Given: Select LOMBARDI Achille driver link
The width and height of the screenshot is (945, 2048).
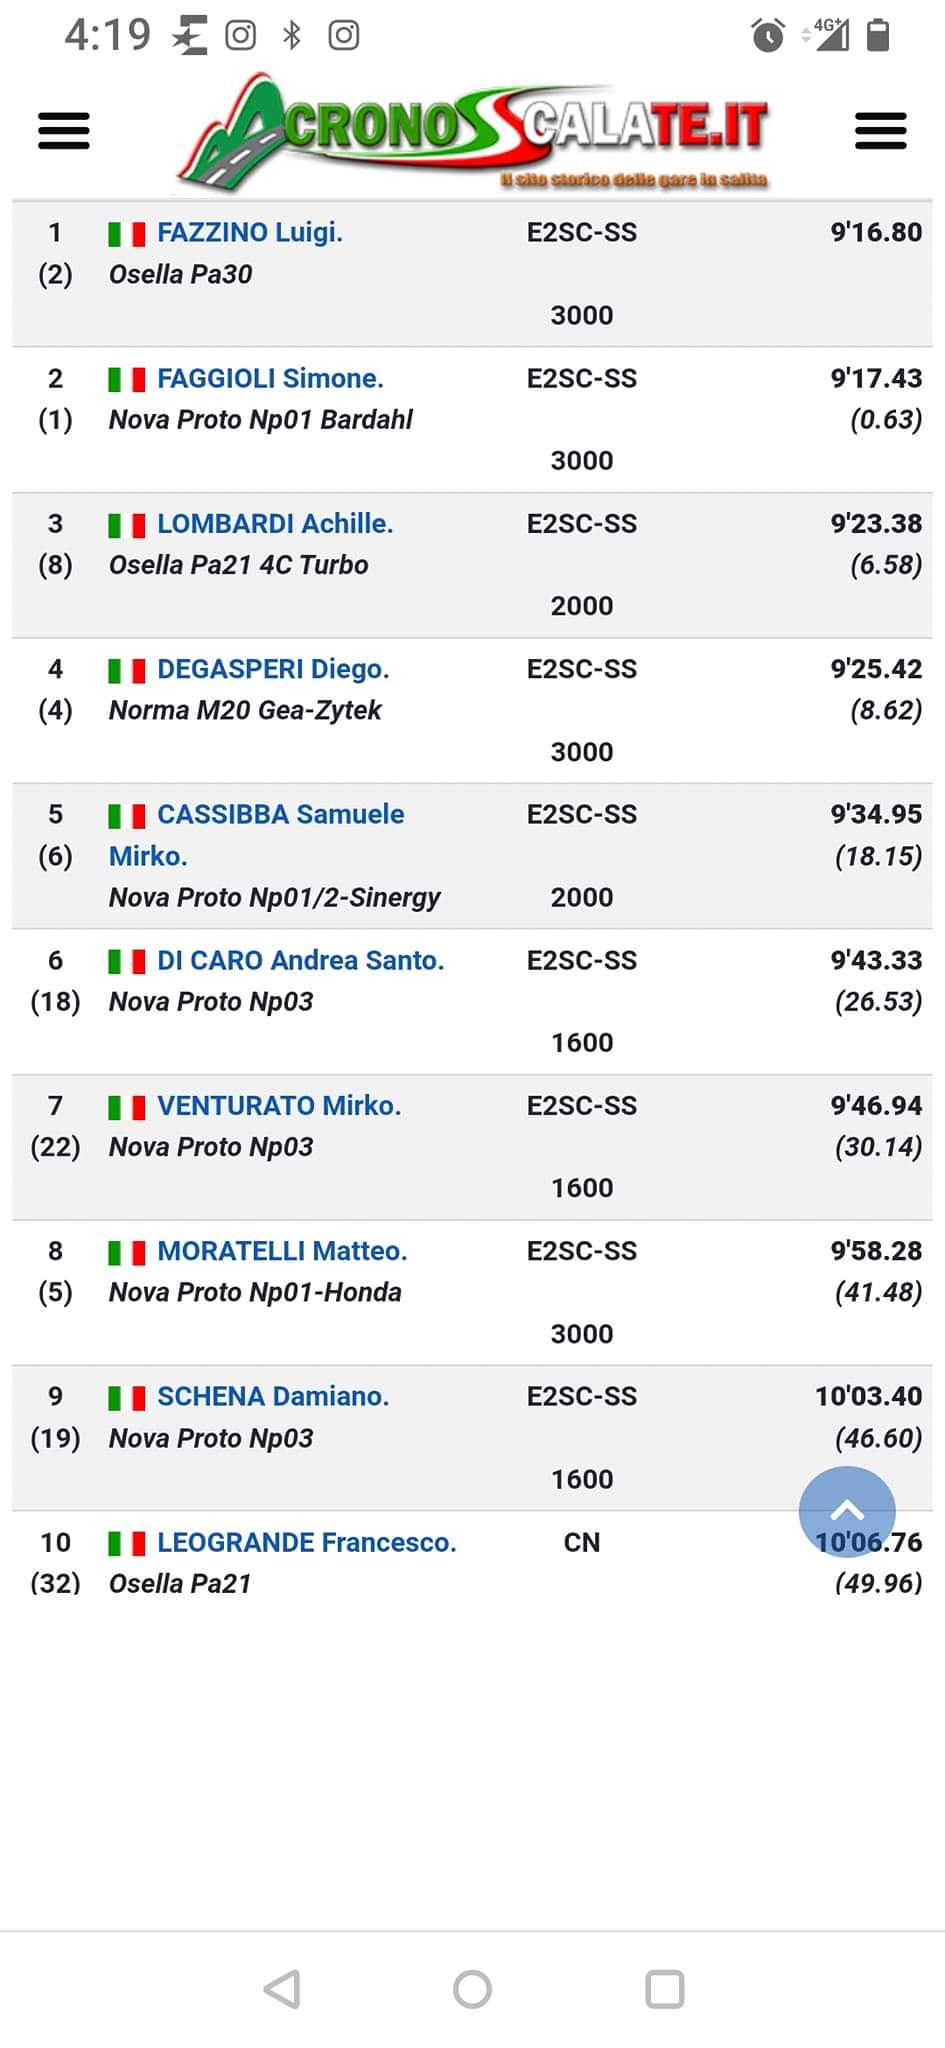Looking at the screenshot, I should (x=275, y=524).
